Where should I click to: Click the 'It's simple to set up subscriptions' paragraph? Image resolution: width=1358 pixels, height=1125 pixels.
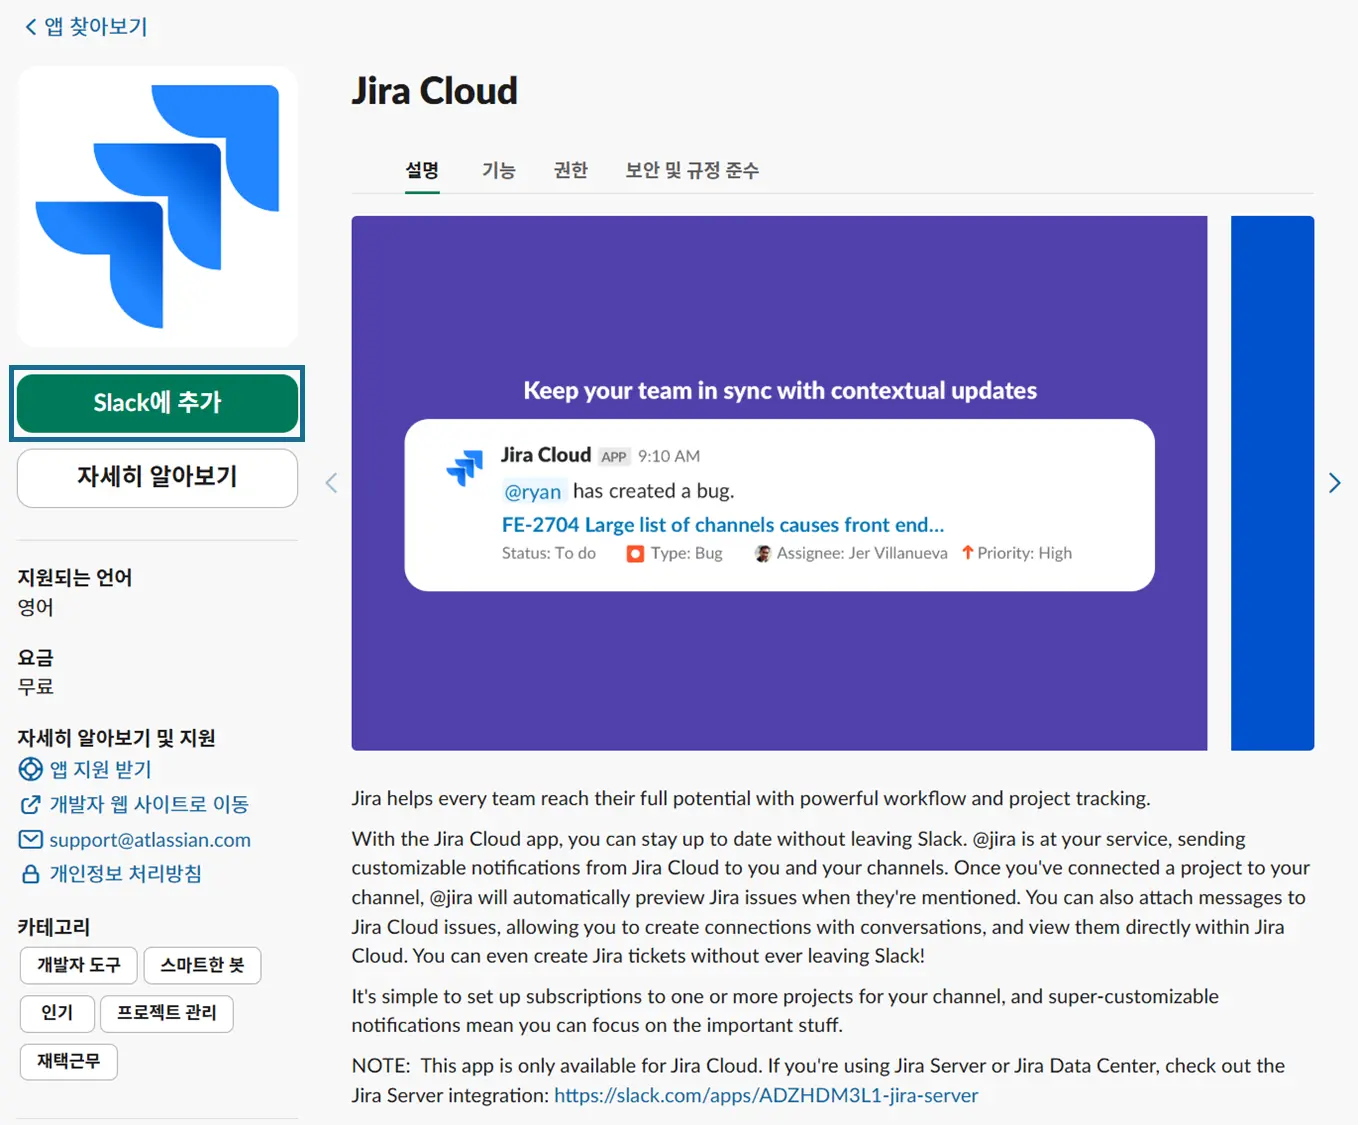pyautogui.click(x=785, y=1011)
